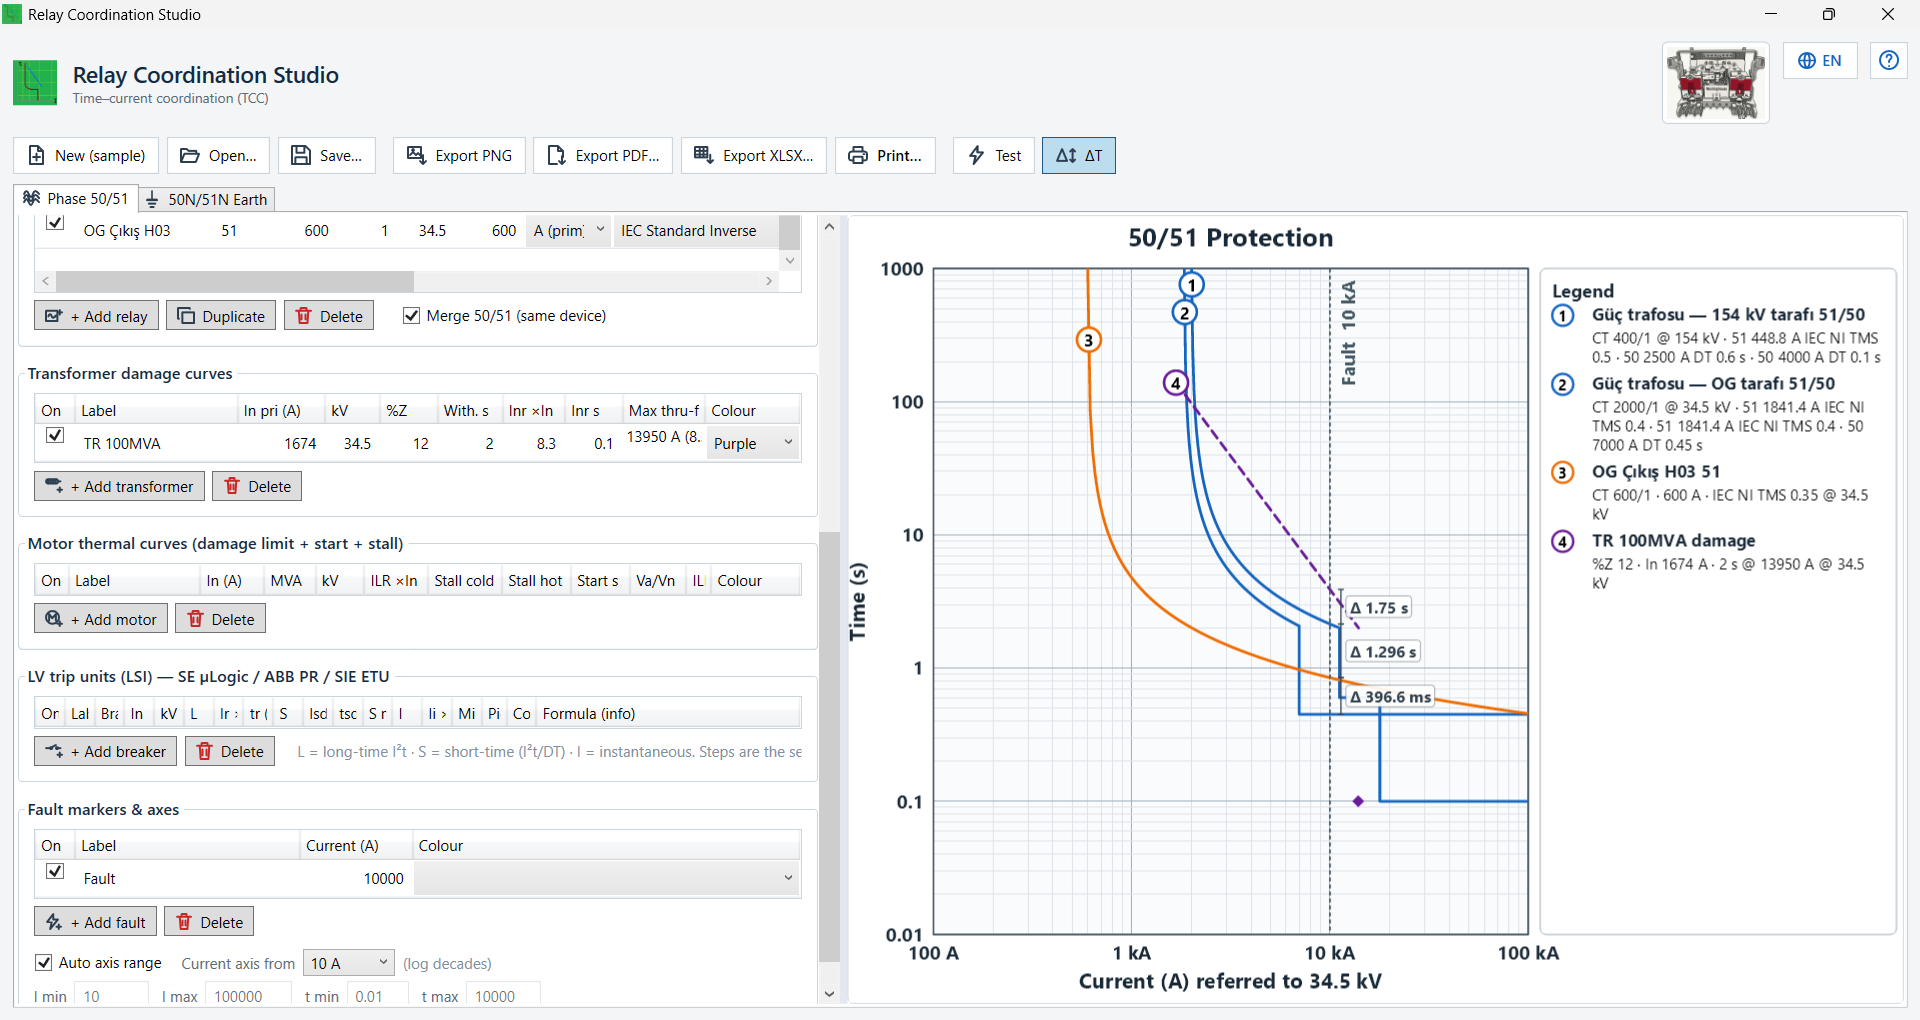Click the globe language icon
Screen dimensions: 1920x1020
point(1807,61)
